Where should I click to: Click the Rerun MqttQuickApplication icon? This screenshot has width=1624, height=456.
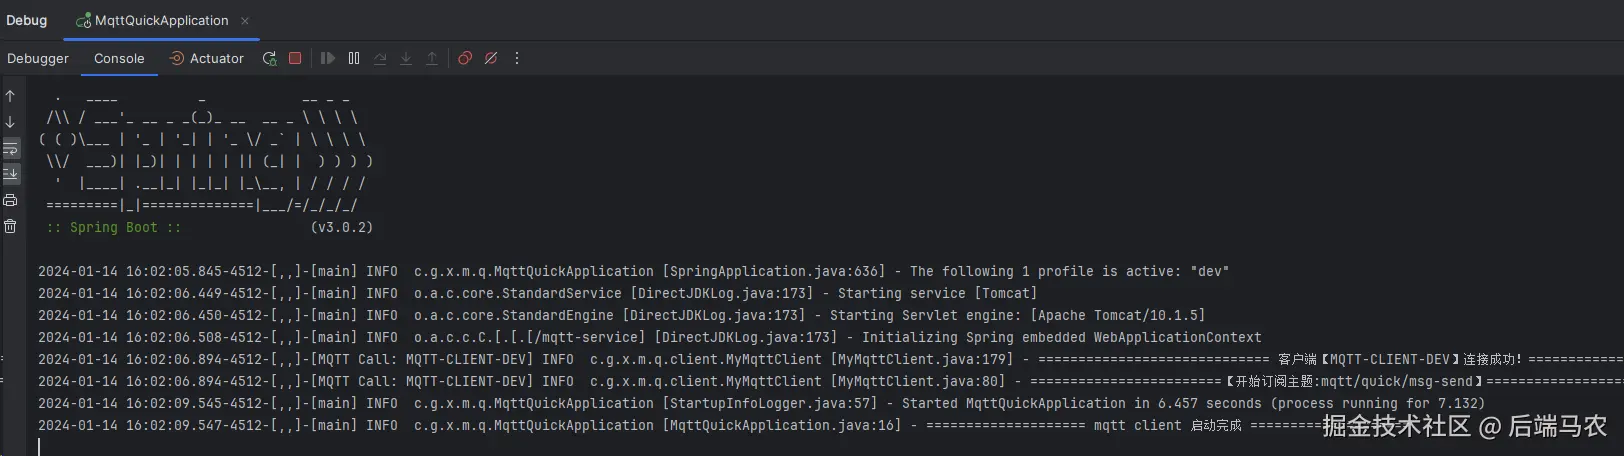click(x=269, y=59)
